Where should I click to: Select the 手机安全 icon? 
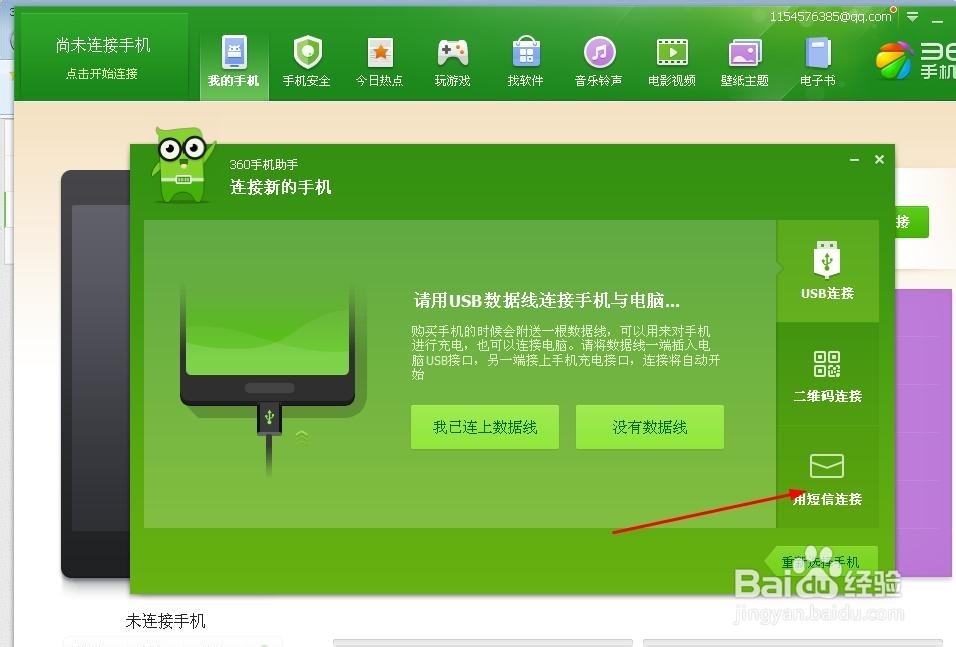click(306, 58)
